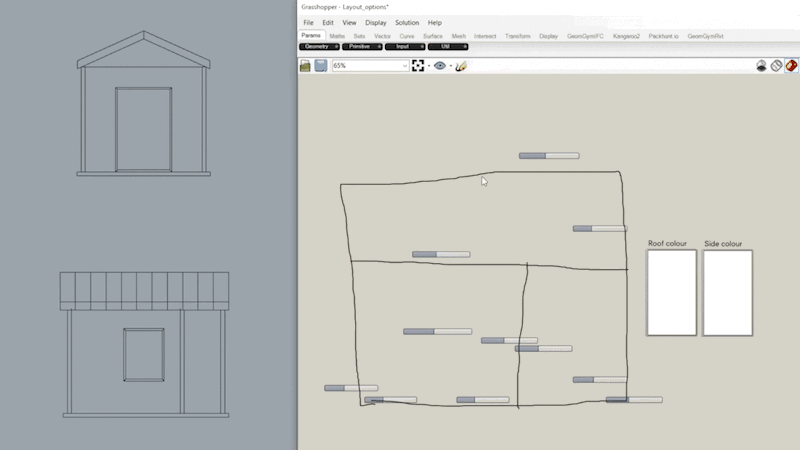
Task: Switch to the Kangaroo2 tab
Action: click(x=626, y=36)
